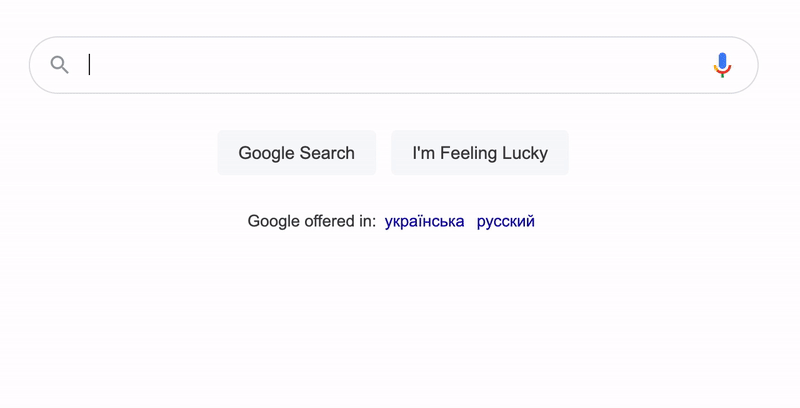The height and width of the screenshot is (408, 800).
Task: Submit the query using Google Search
Action: coord(296,152)
